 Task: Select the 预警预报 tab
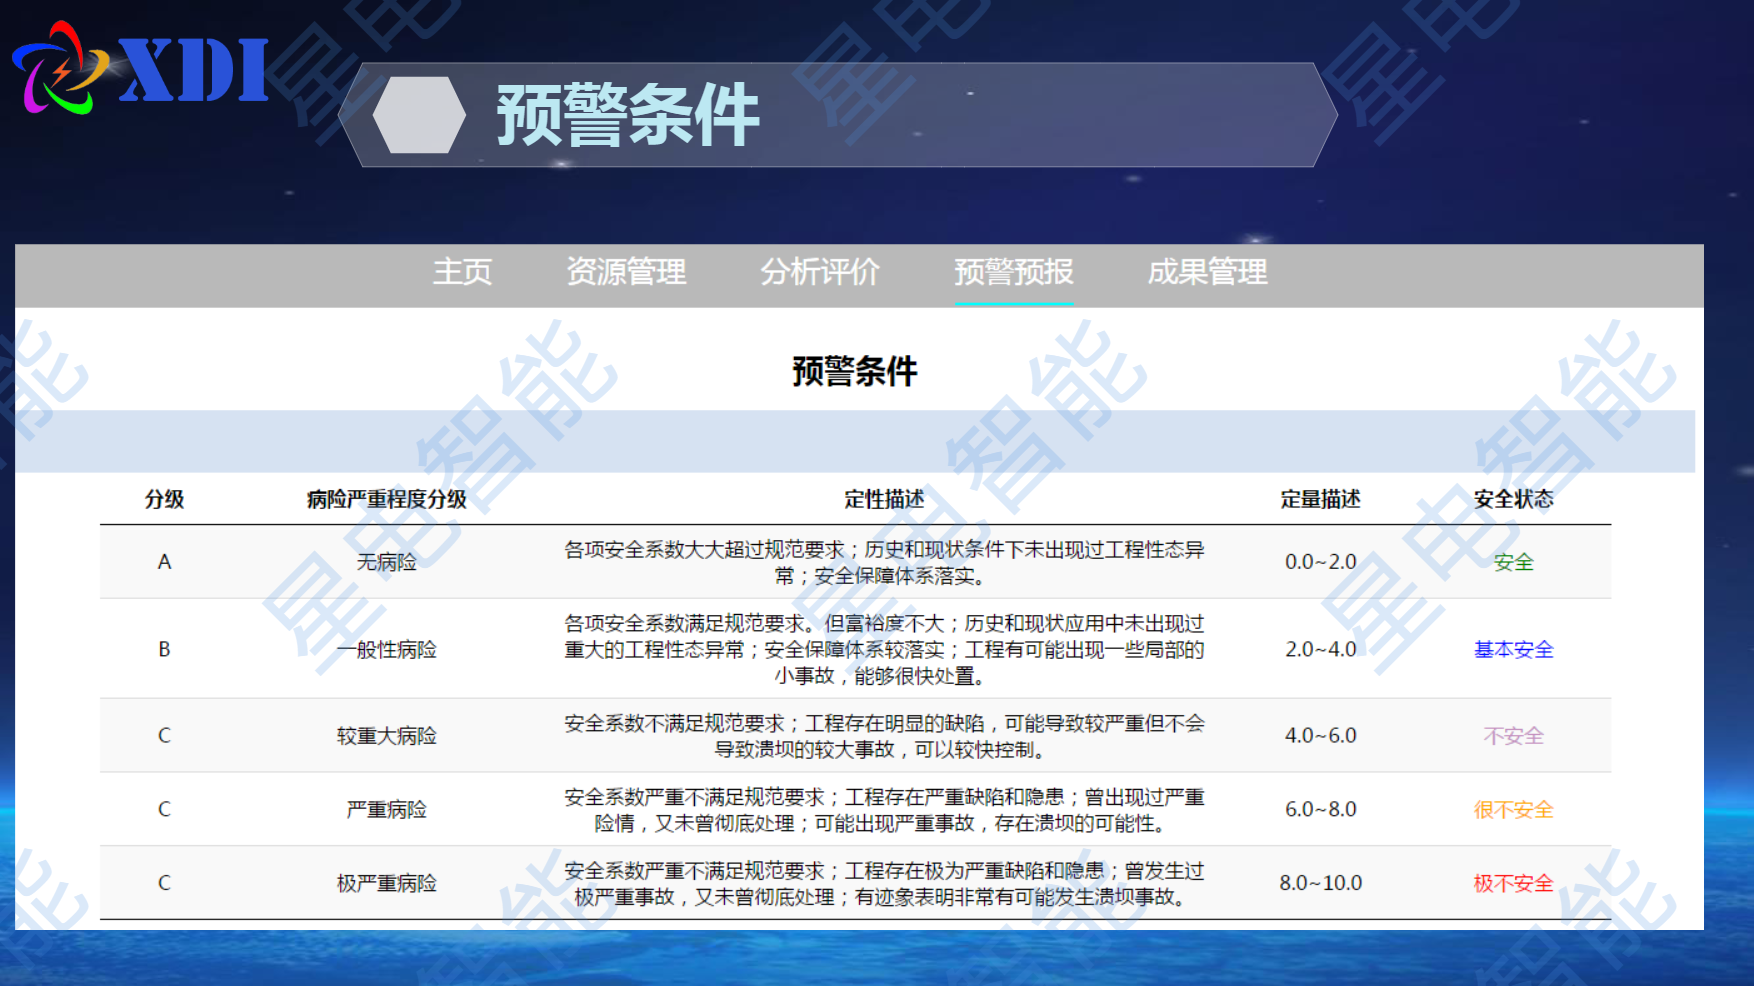1014,272
